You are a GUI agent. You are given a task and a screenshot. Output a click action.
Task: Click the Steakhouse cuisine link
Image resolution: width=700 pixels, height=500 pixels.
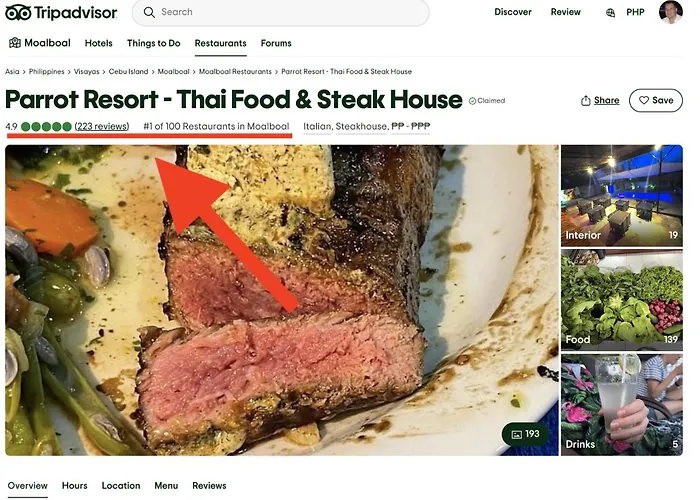(x=361, y=126)
